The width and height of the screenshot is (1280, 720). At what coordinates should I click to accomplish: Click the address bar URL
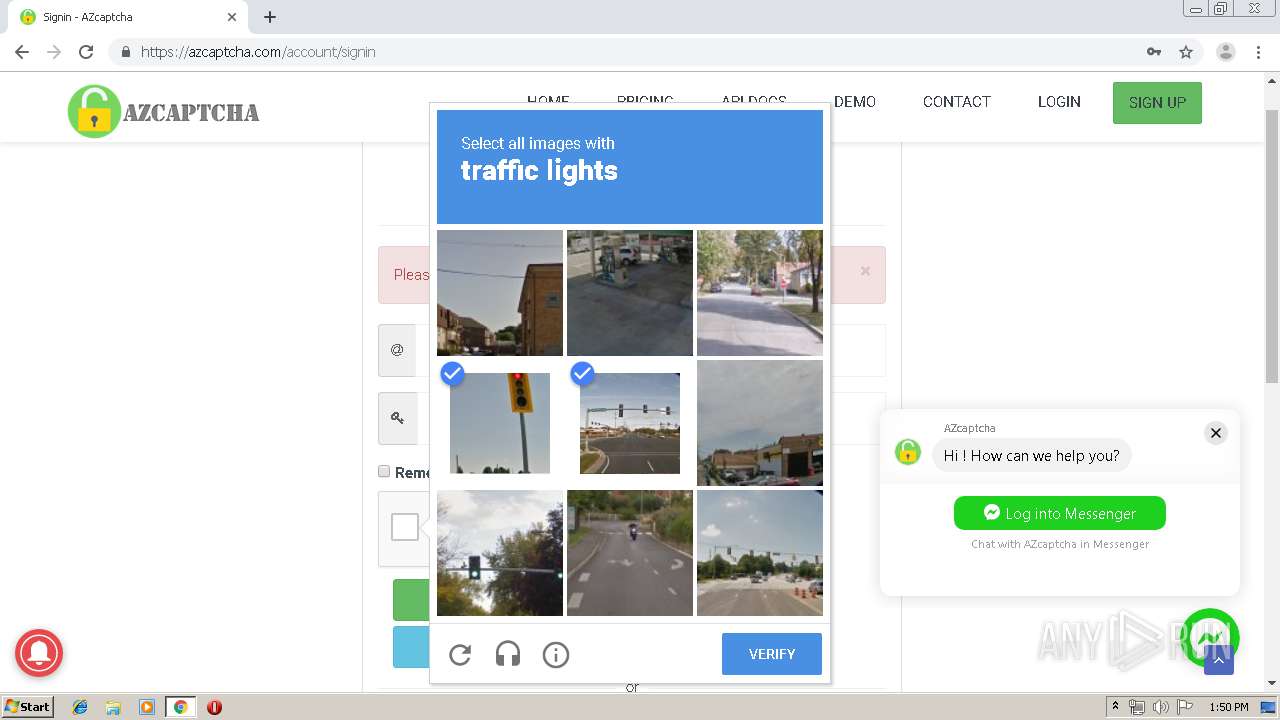[258, 52]
